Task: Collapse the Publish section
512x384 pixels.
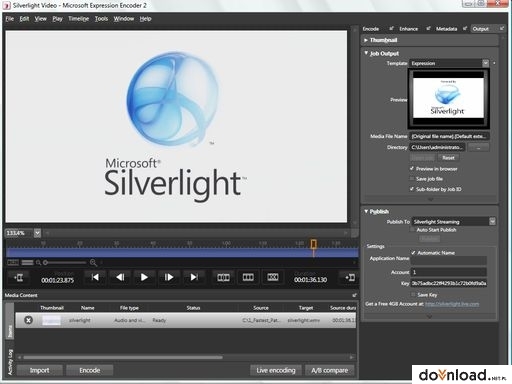Action: tap(366, 211)
